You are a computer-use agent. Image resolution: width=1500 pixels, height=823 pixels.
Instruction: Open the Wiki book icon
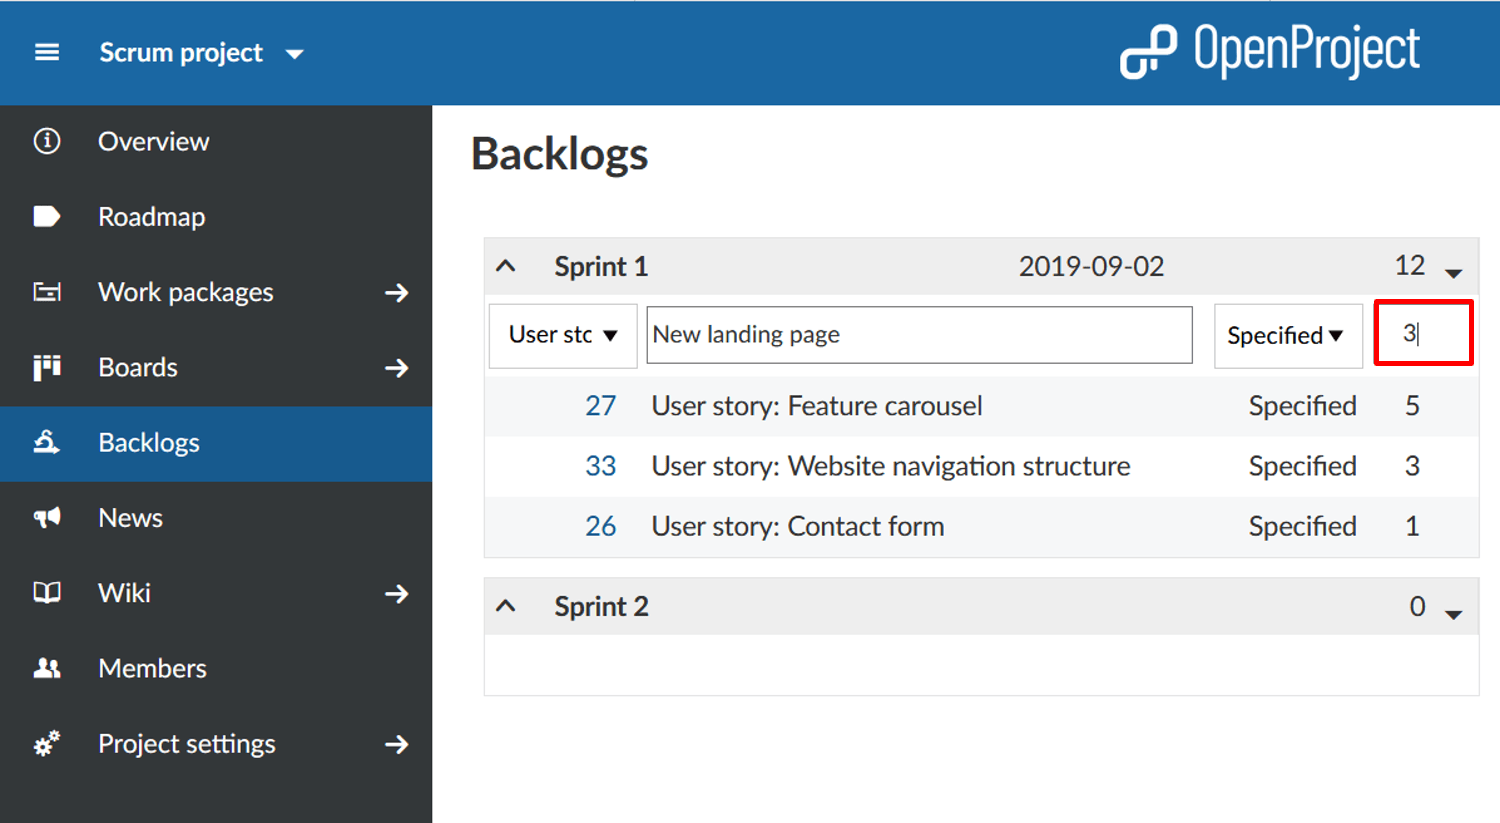[46, 592]
